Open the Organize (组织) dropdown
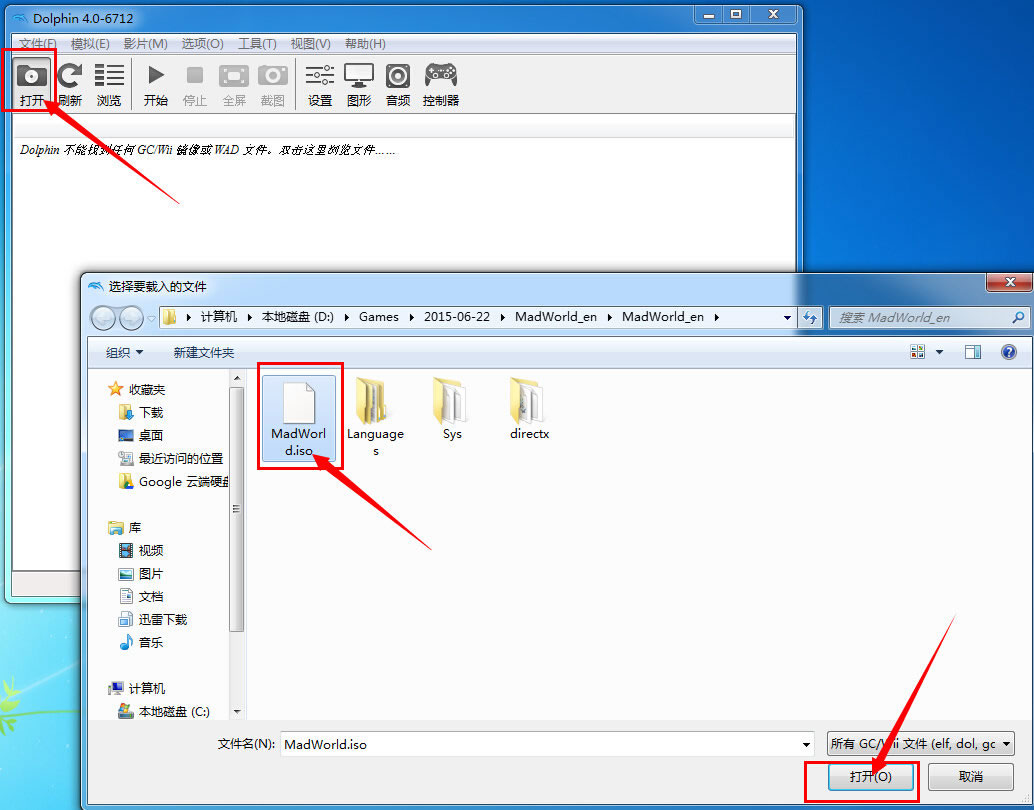Image resolution: width=1034 pixels, height=810 pixels. pyautogui.click(x=124, y=352)
